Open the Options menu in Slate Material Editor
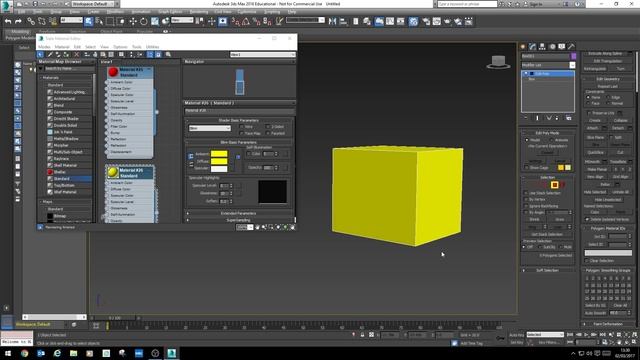This screenshot has width=640, height=360. pos(120,47)
